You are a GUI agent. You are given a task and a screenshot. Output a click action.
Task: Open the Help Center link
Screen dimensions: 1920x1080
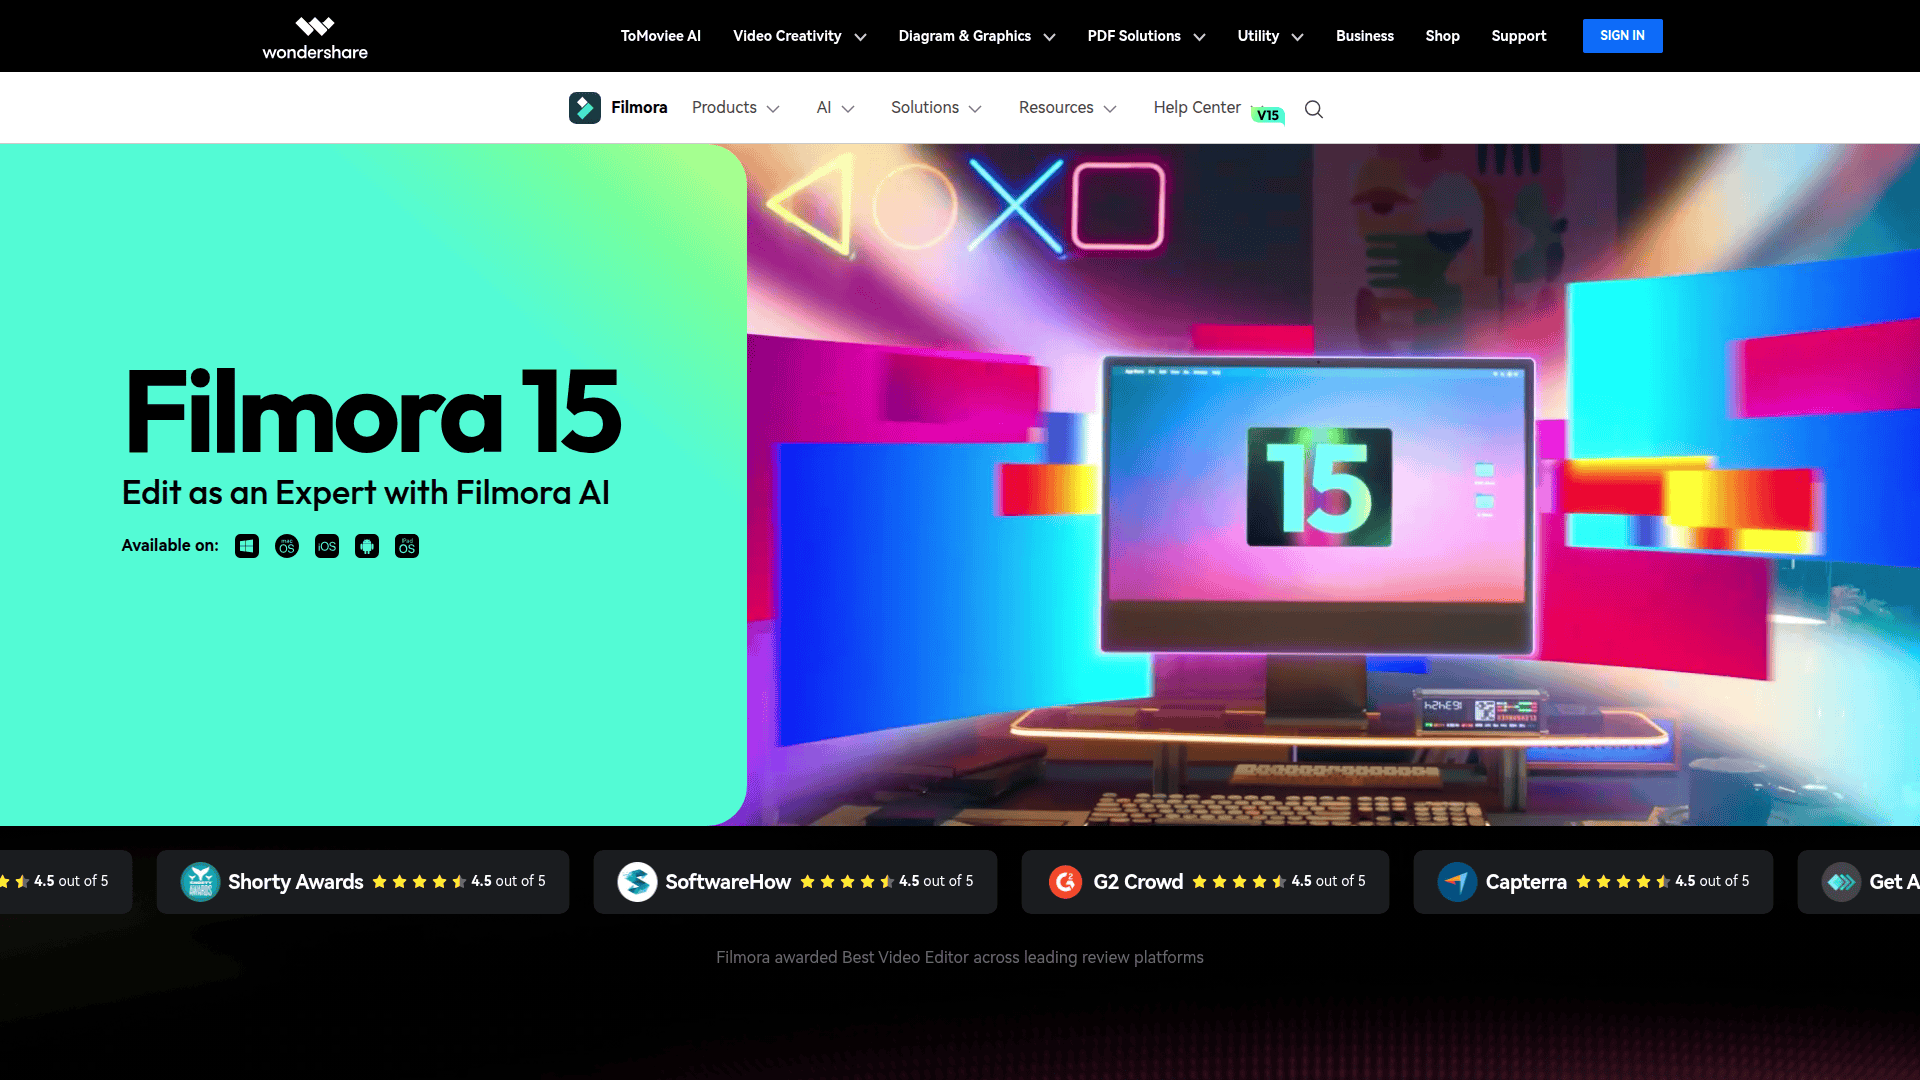point(1197,107)
